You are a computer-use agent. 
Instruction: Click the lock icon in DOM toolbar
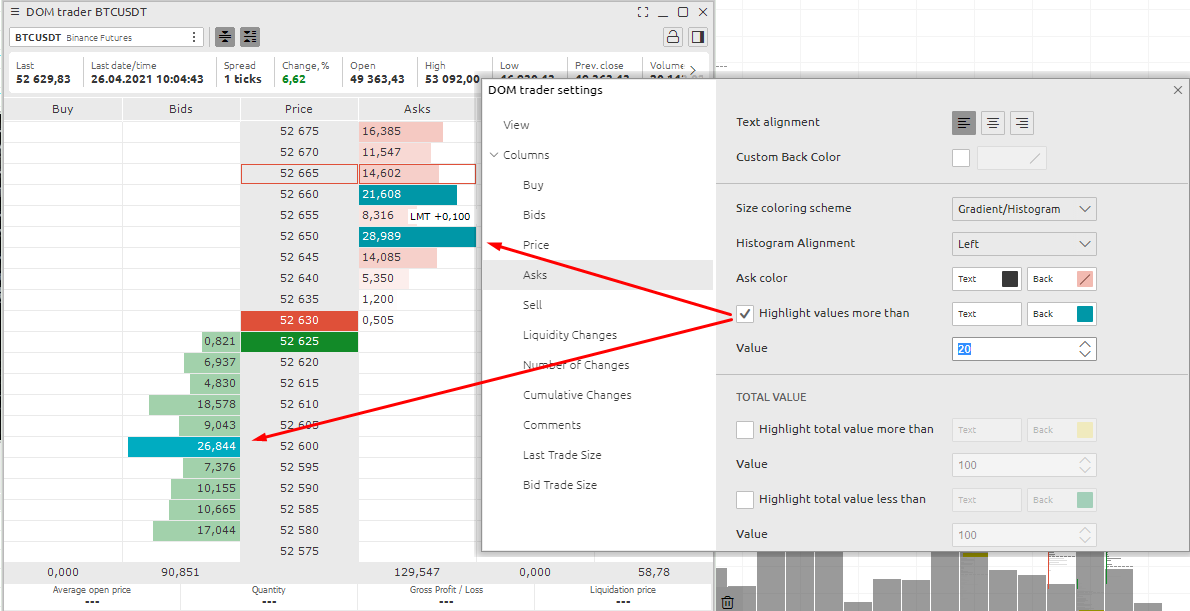point(673,37)
